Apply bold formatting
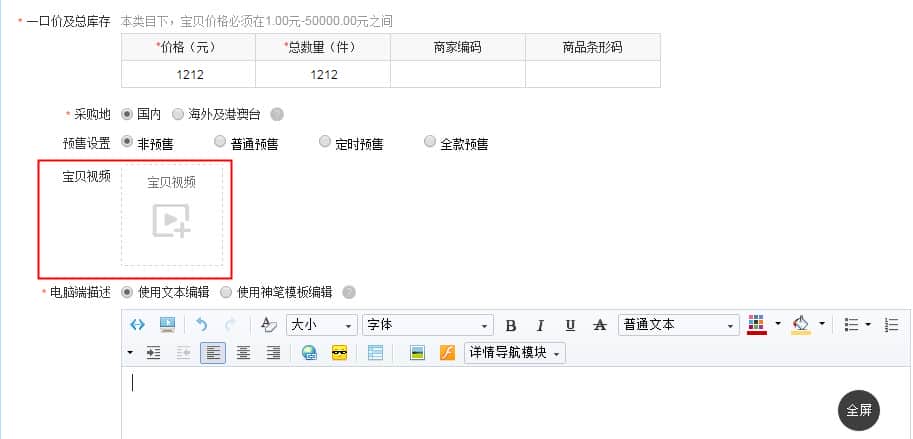This screenshot has width=913, height=439. click(x=511, y=325)
